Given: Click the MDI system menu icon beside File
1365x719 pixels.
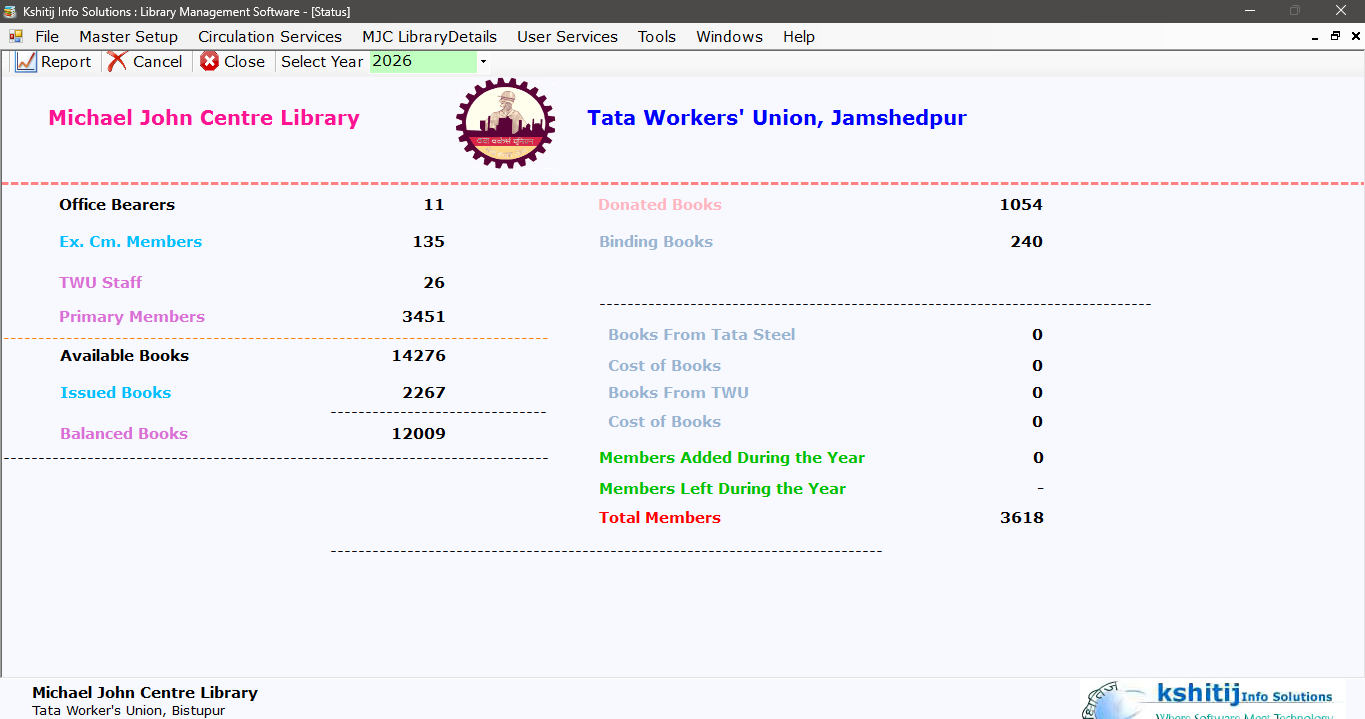Looking at the screenshot, I should [x=16, y=36].
